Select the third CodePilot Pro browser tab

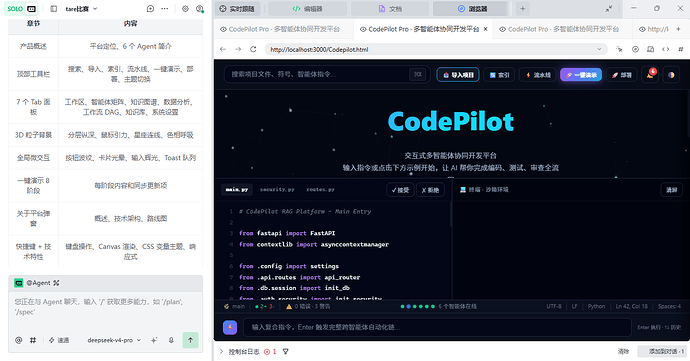(562, 29)
